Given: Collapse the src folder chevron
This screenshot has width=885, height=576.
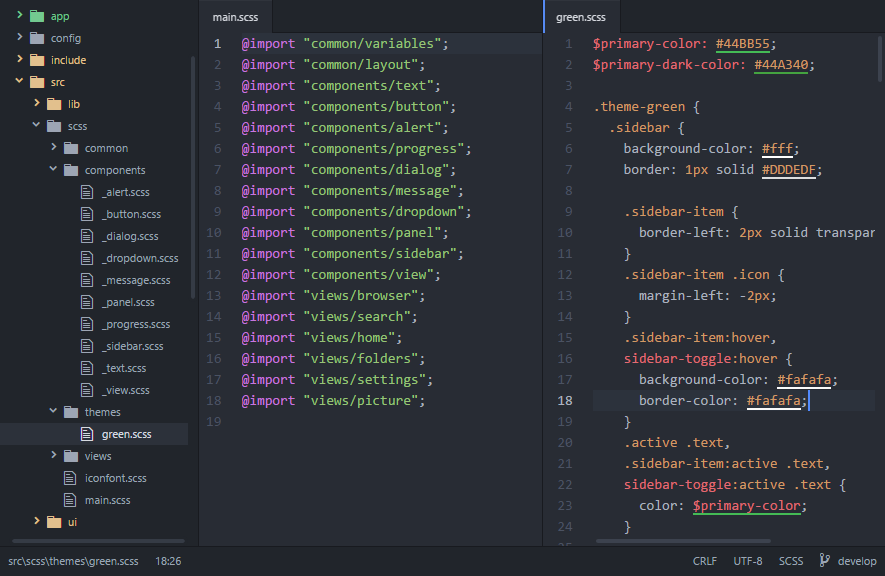Looking at the screenshot, I should (x=20, y=81).
